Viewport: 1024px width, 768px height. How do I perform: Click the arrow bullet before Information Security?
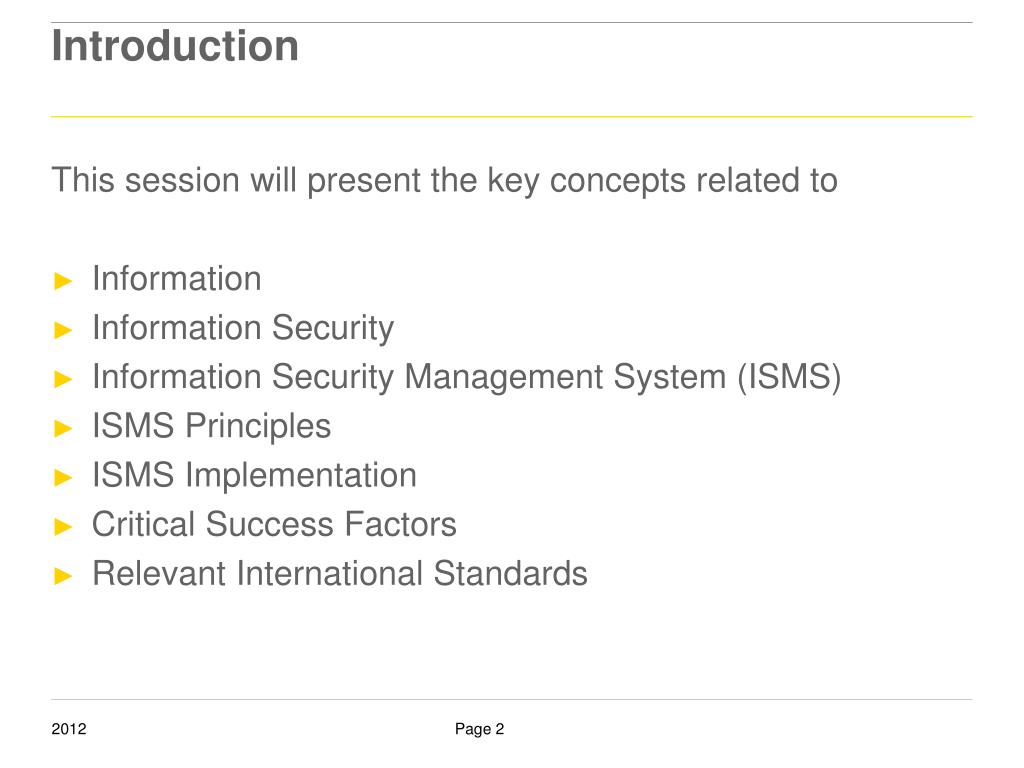[63, 330]
